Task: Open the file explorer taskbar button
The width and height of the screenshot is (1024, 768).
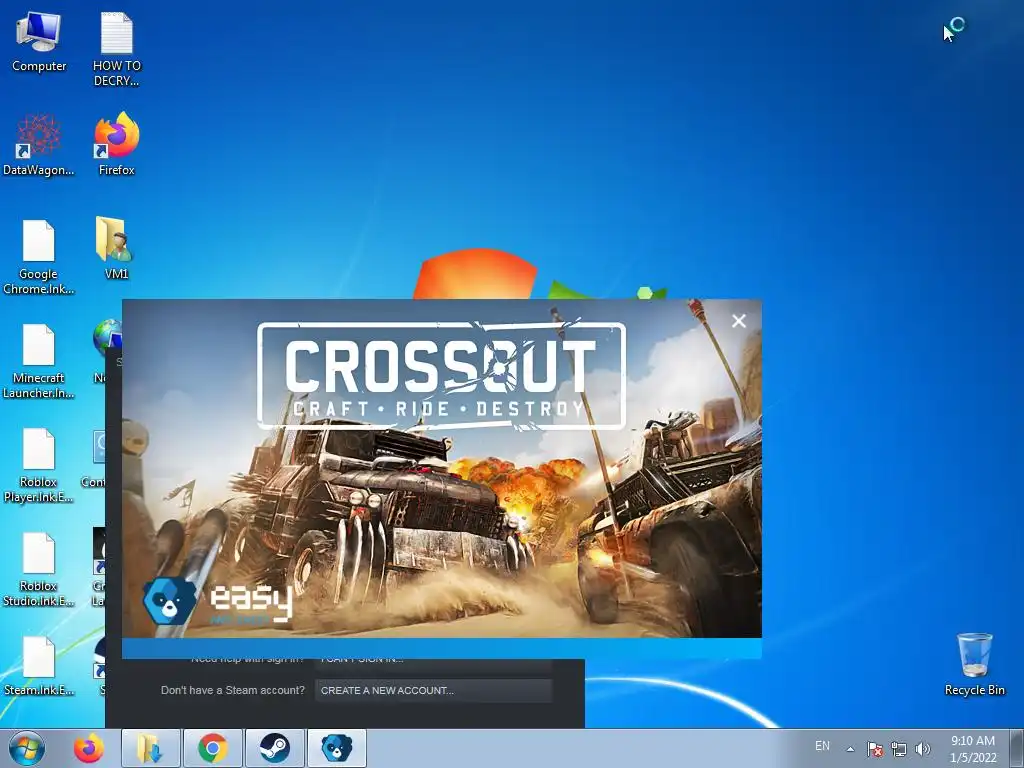Action: 150,748
